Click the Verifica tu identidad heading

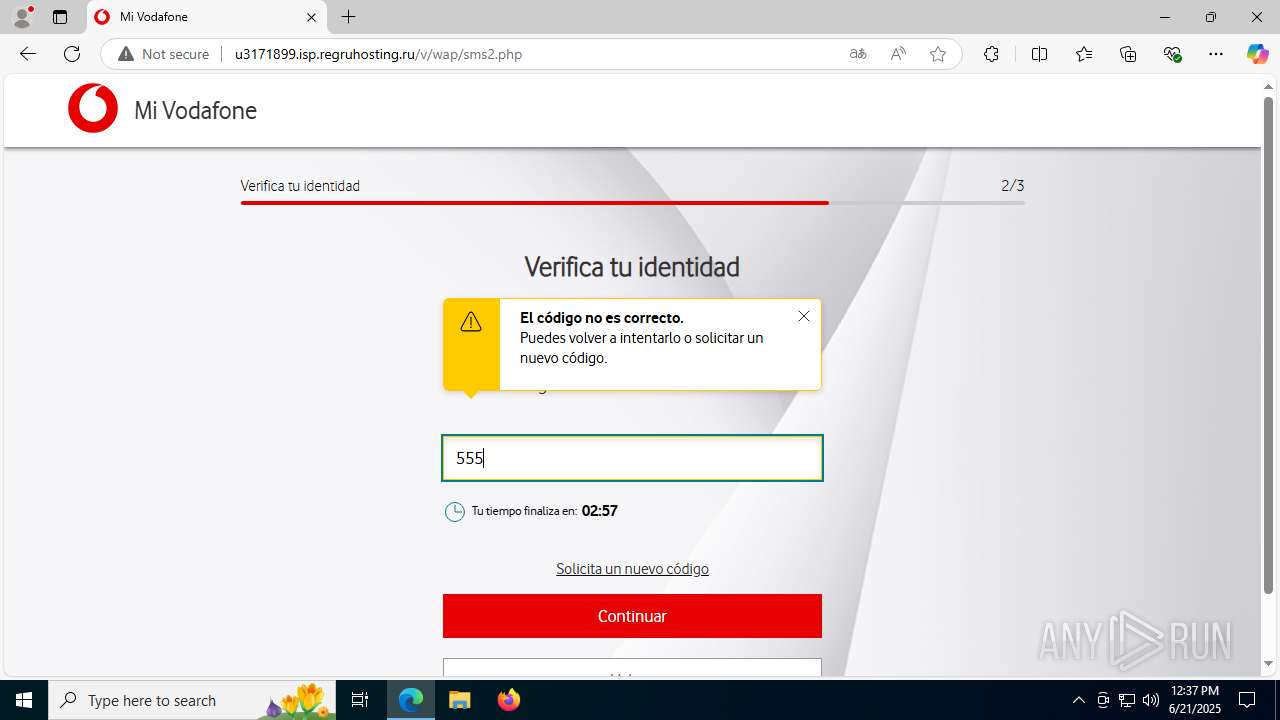pyautogui.click(x=632, y=267)
